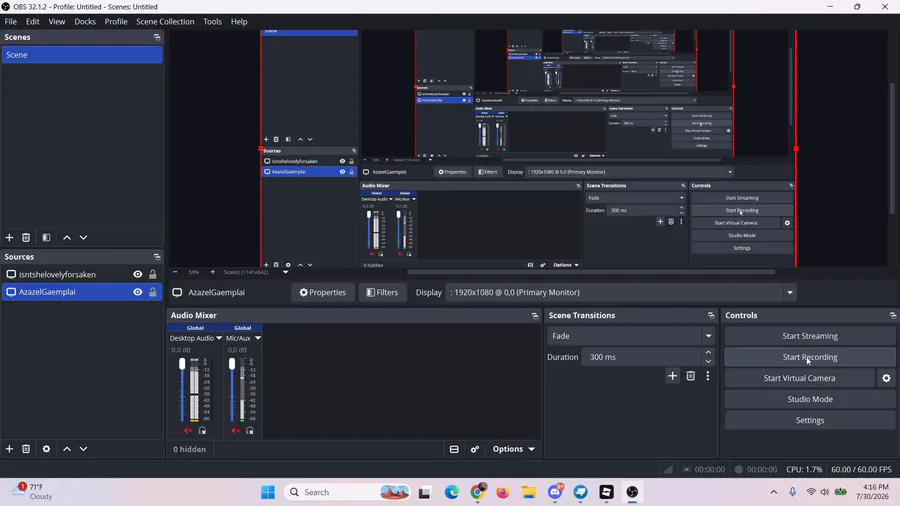The image size is (900, 506).
Task: Open File menu
Action: [x=10, y=21]
